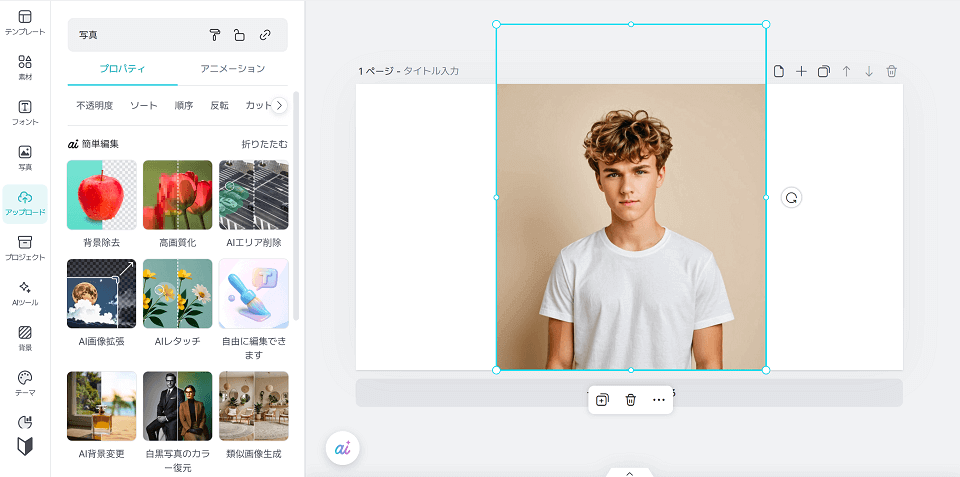Select the プロパティ tab
960x477 pixels.
point(122,69)
